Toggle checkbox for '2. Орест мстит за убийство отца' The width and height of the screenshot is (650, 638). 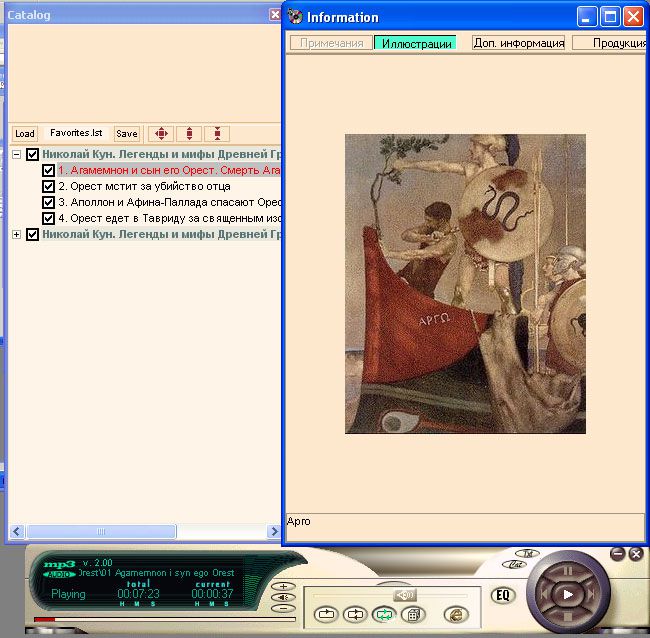tap(48, 186)
